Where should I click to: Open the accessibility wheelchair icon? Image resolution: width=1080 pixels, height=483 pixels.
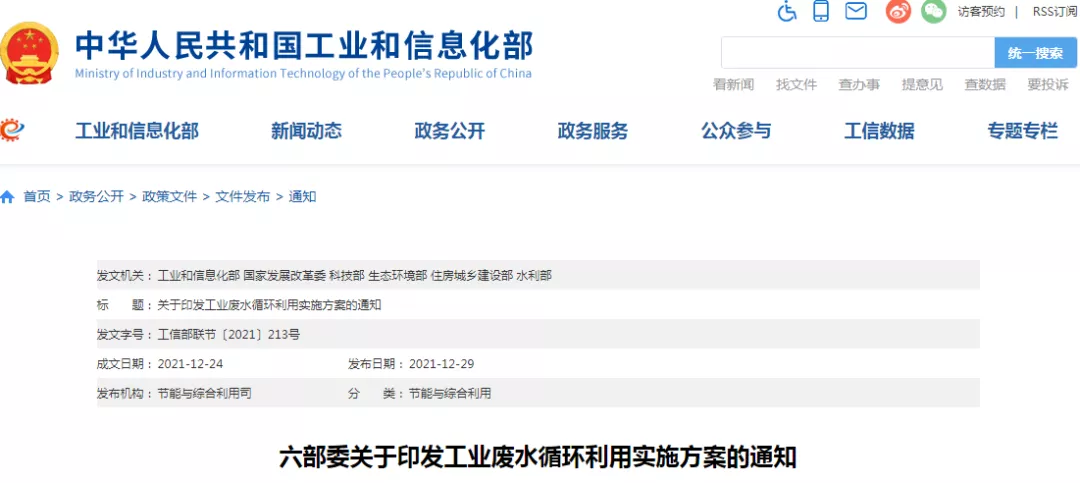point(787,11)
